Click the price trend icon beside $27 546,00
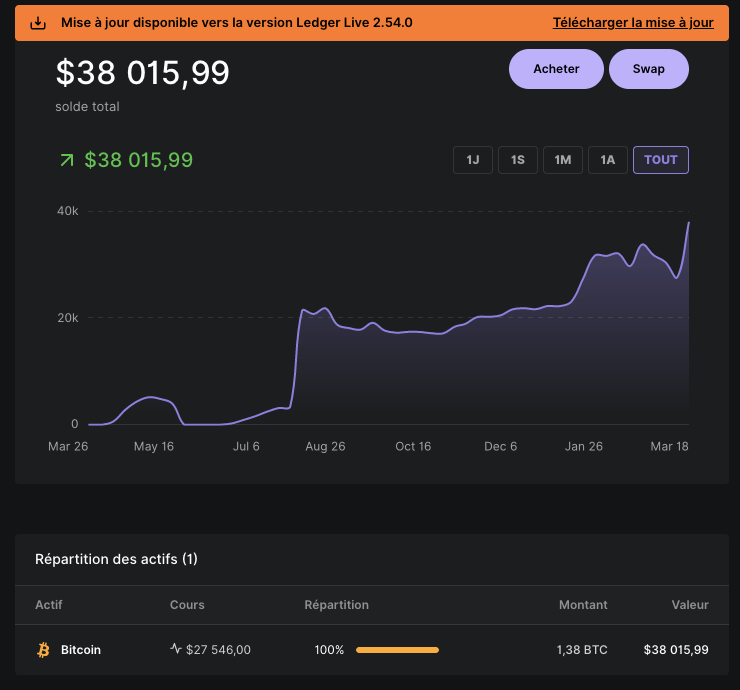Screen dimensions: 740x690 pyautogui.click(x=176, y=649)
